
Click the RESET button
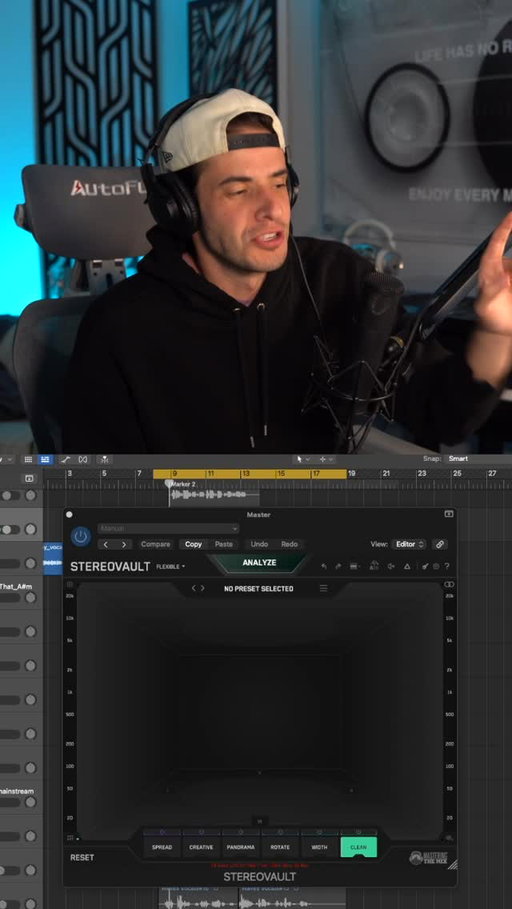(82, 857)
